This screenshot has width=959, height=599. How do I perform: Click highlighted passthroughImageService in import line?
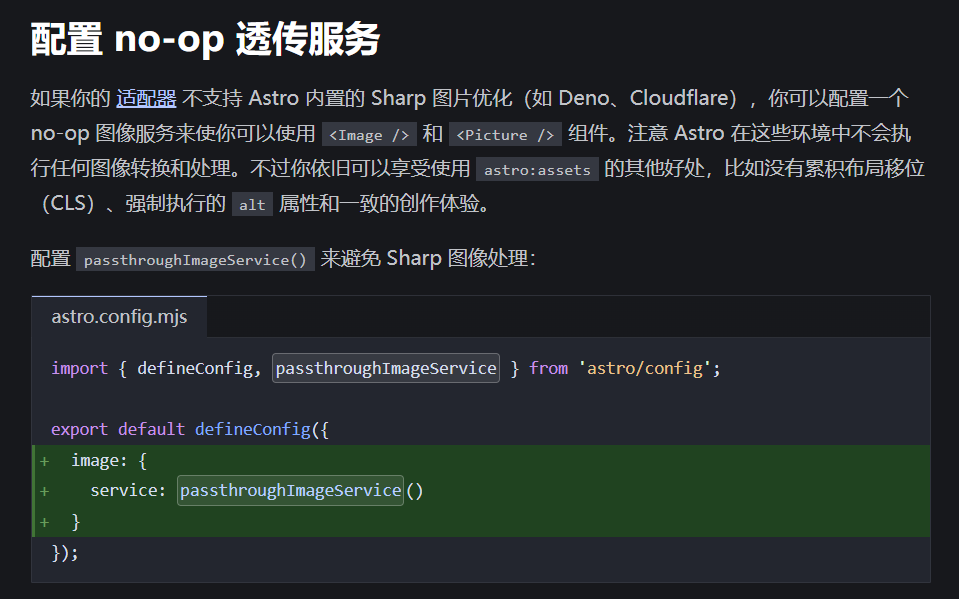pos(385,368)
